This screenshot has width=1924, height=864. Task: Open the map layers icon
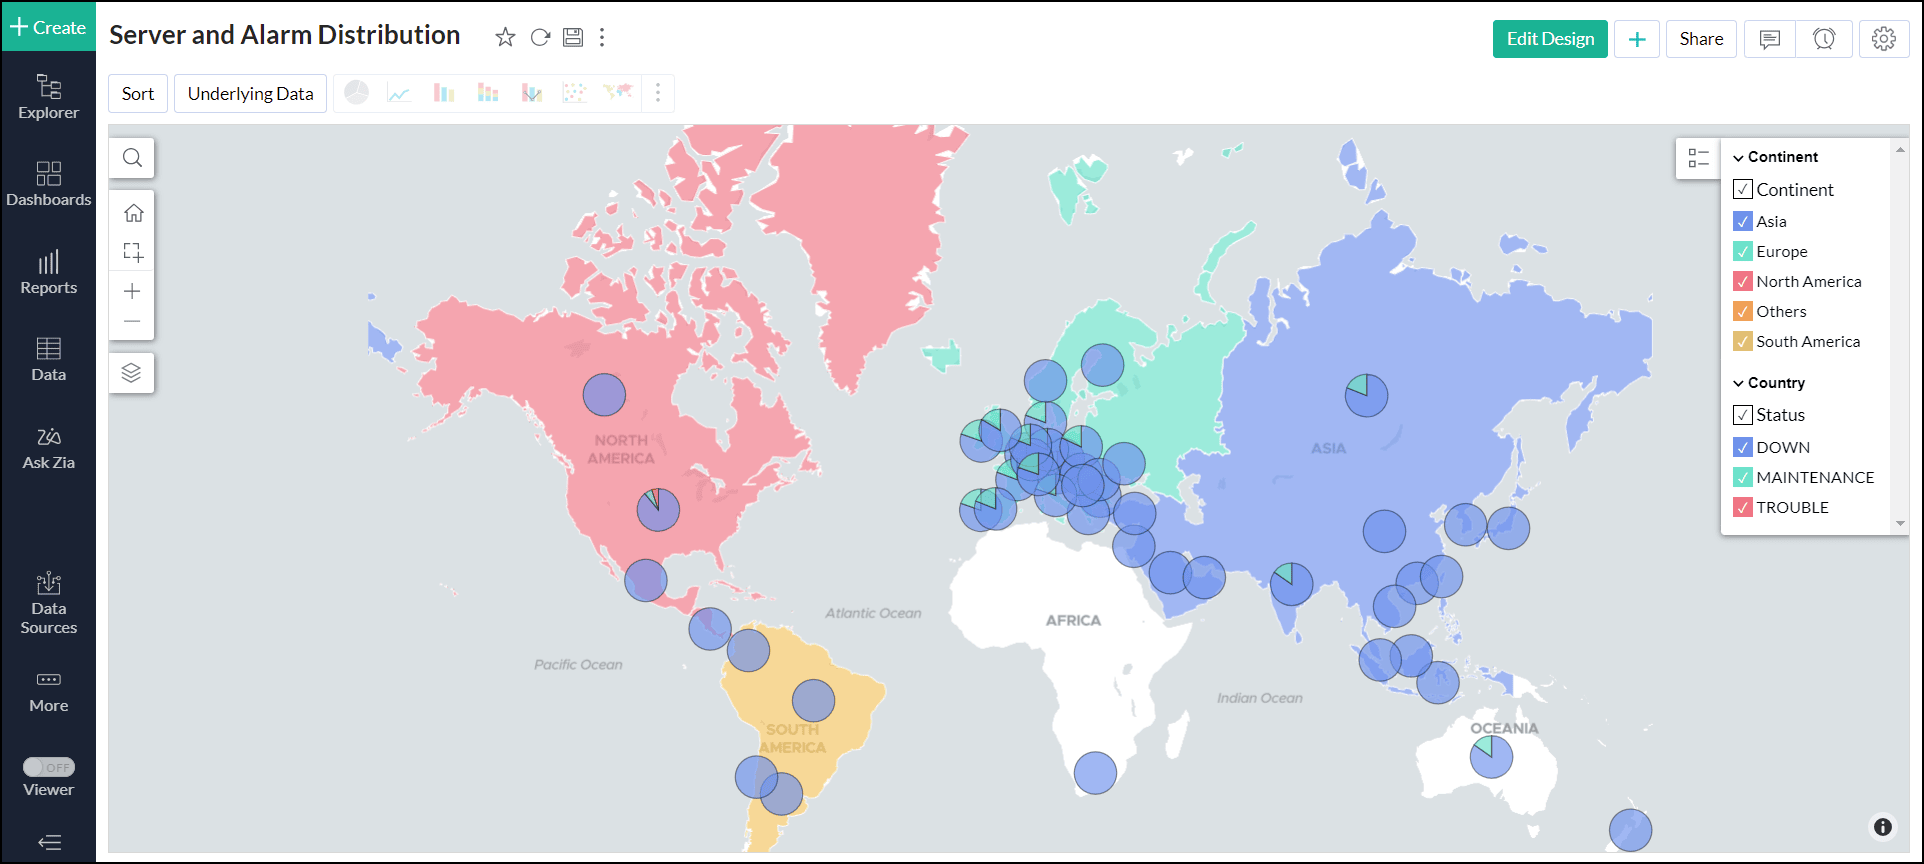point(131,373)
